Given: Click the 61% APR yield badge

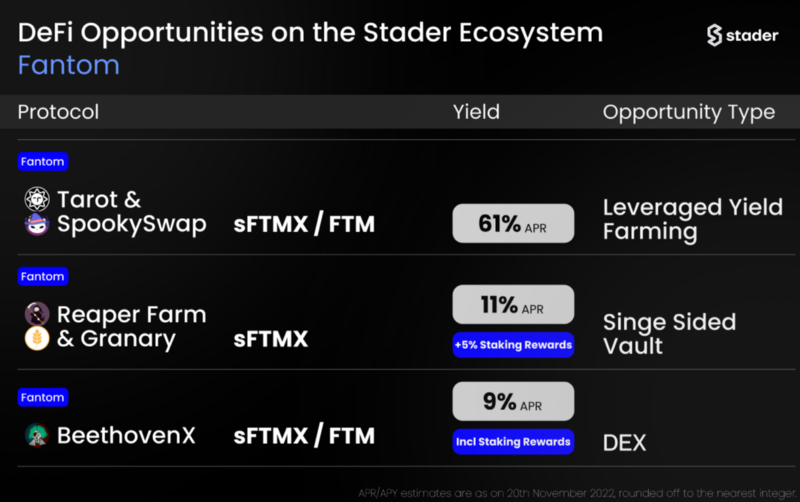Looking at the screenshot, I should pos(513,223).
